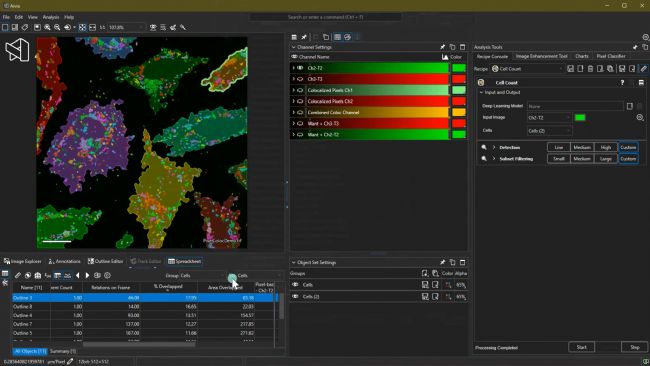Click the zoom out magnifier icon
This screenshot has width=650, height=366.
(x=57, y=27)
